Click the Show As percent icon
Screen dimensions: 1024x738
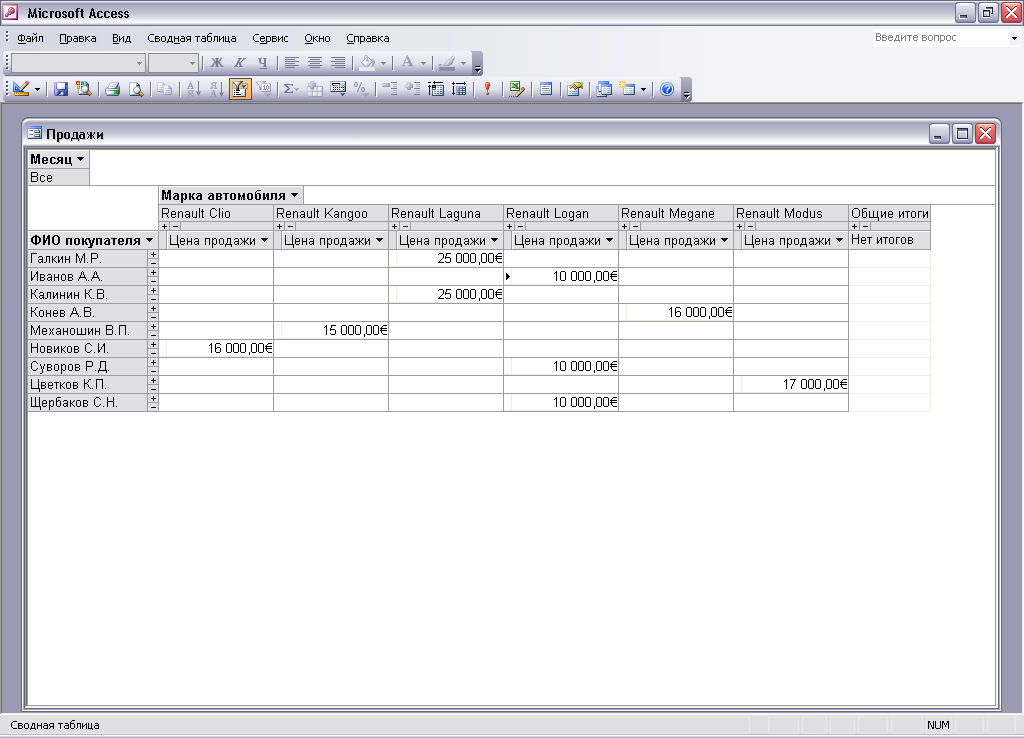pyautogui.click(x=360, y=89)
